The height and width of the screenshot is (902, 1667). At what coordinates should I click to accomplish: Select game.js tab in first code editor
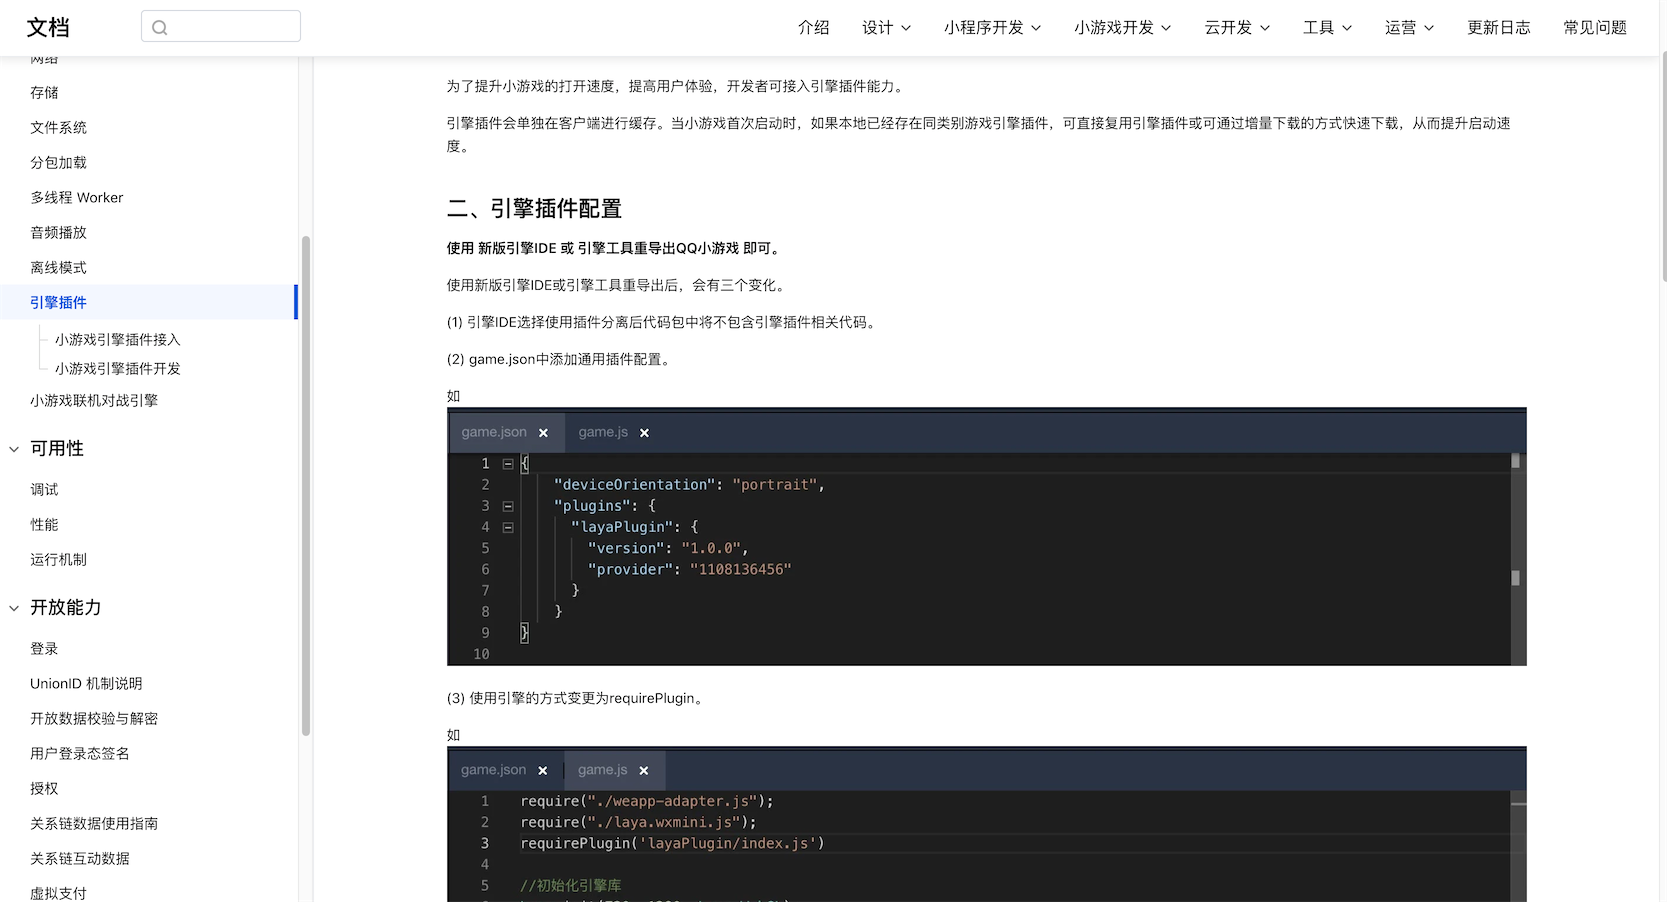pyautogui.click(x=603, y=432)
